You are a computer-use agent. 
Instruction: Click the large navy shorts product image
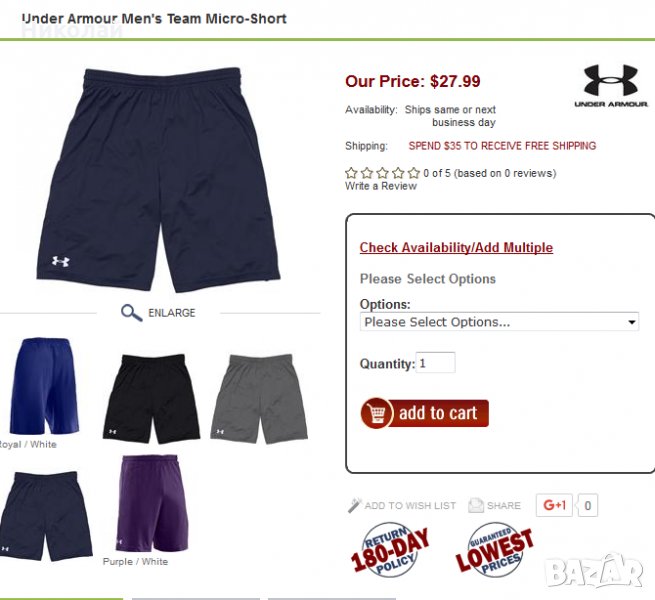pyautogui.click(x=158, y=180)
